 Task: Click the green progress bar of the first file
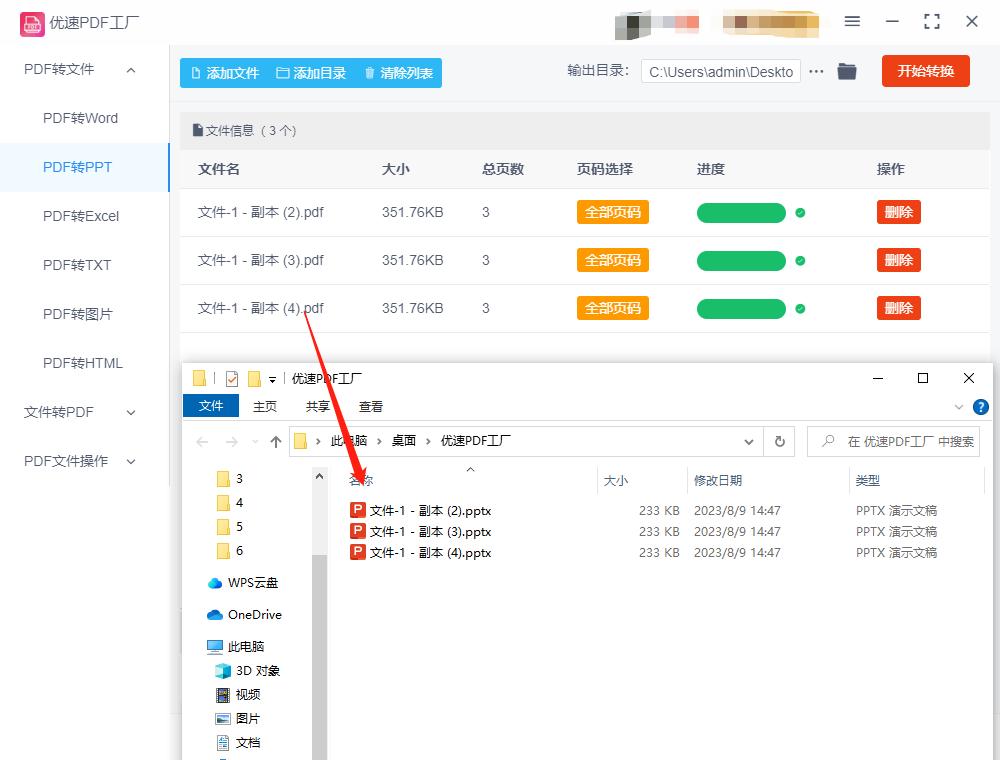741,212
